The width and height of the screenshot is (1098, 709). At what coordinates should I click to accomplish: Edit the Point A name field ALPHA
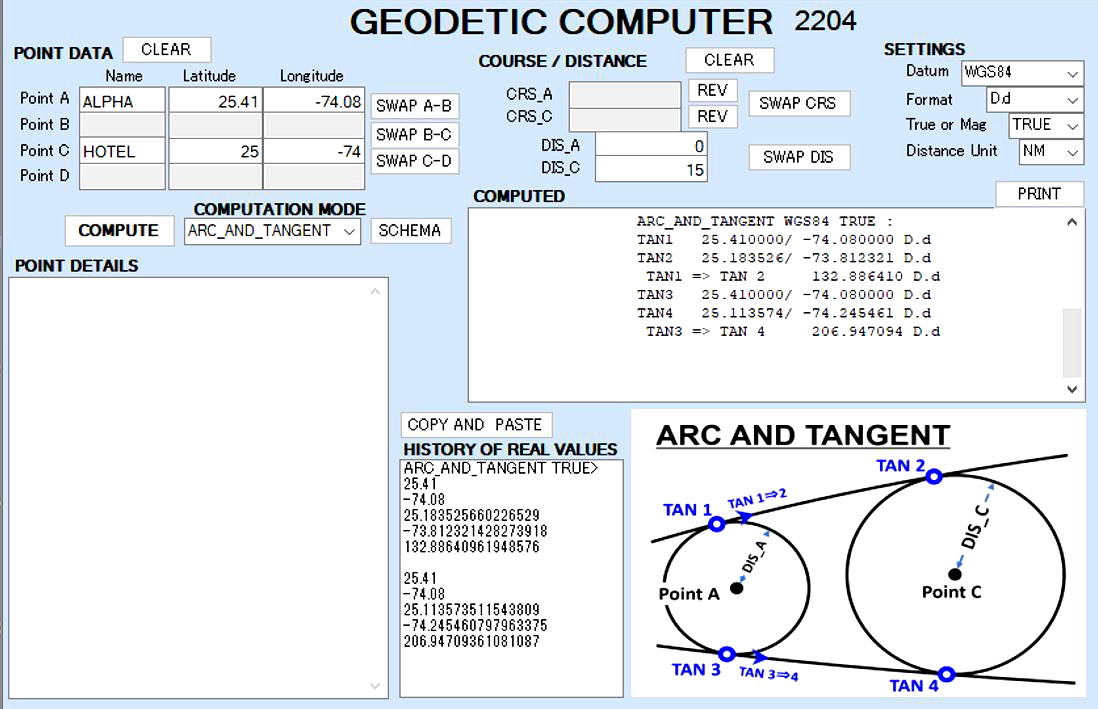point(123,102)
